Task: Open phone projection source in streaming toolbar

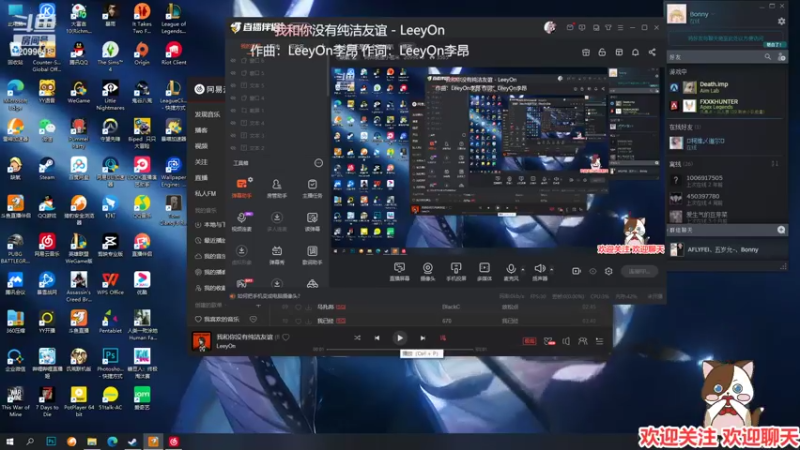Action: click(456, 271)
